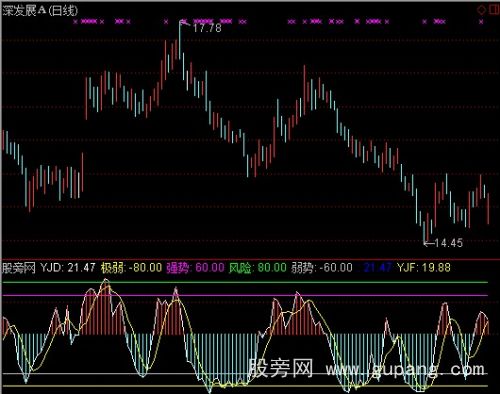500x394 pixels.
Task: Select the magenta 强势 60 level line
Action: 245,295
